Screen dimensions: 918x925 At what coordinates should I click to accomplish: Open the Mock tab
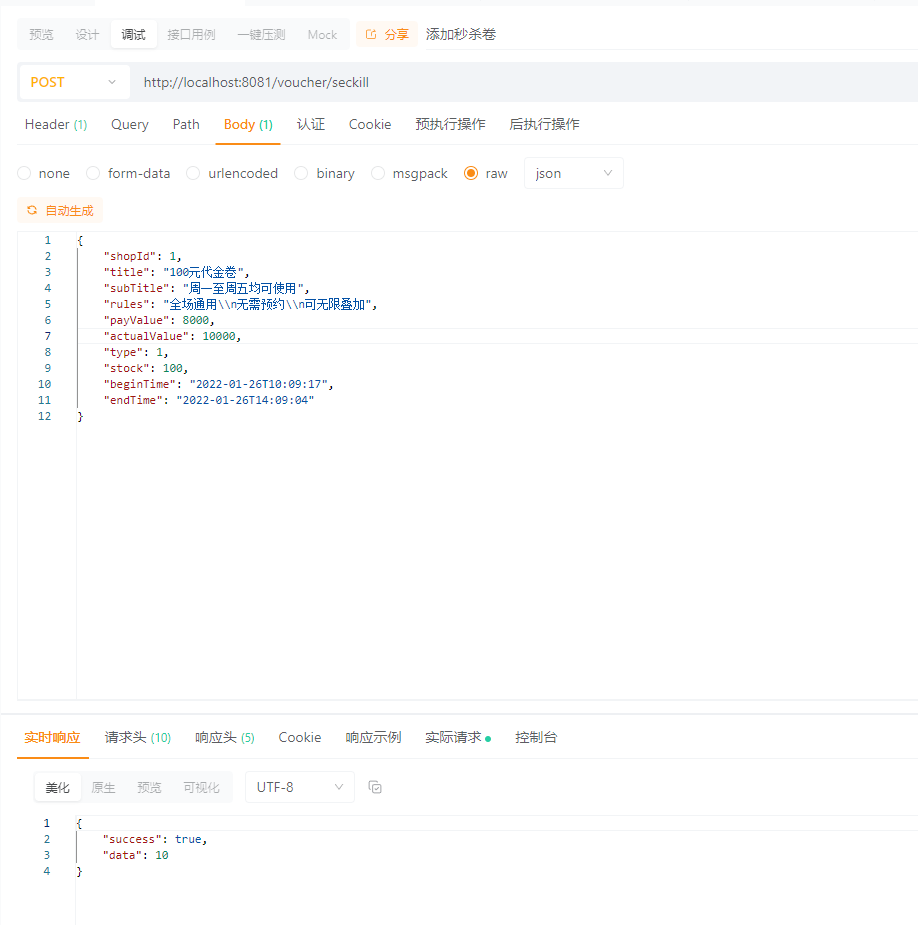pos(322,34)
